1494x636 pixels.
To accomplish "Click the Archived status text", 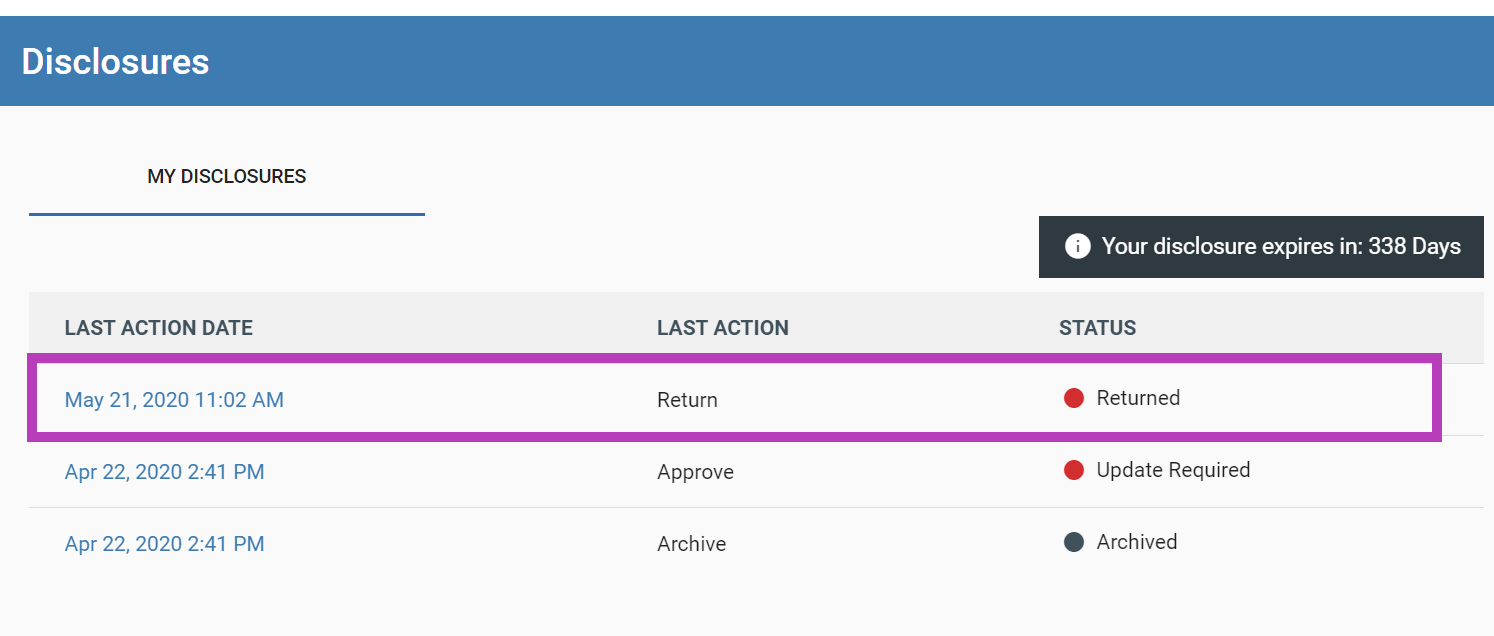I will tap(1137, 542).
